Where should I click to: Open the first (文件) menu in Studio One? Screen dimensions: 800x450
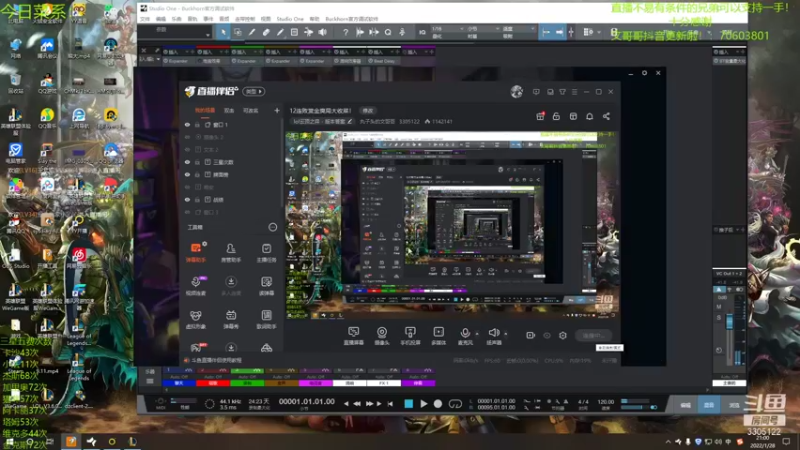point(145,19)
